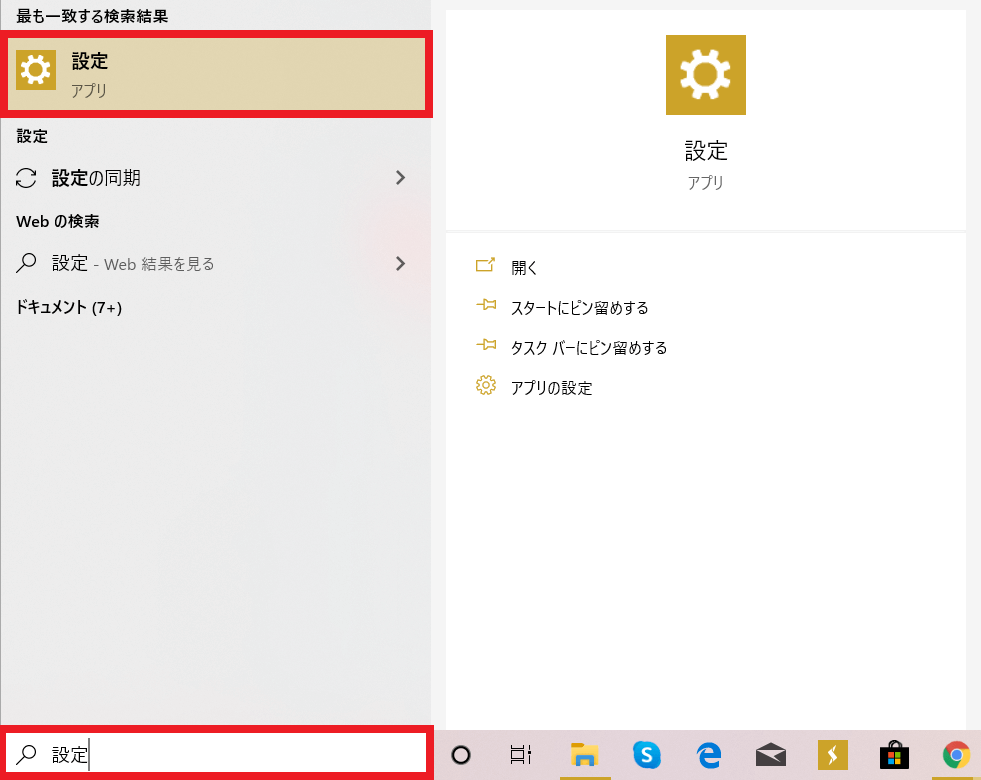Open the Mail app on taskbar
981x780 pixels.
(771, 755)
